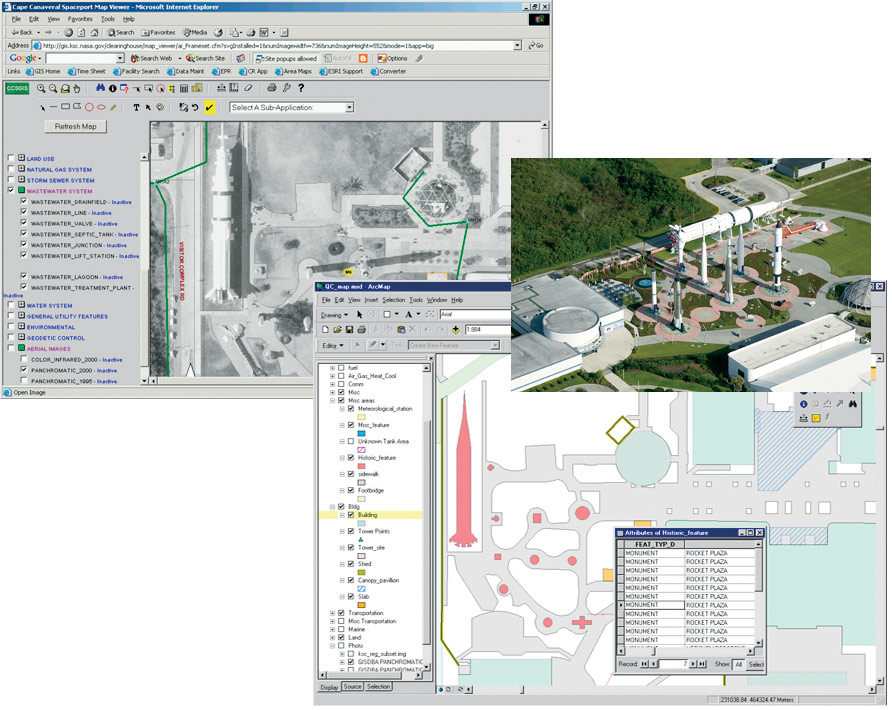Image resolution: width=892 pixels, height=710 pixels.
Task: Select the red circle drawing tool
Action: pos(89,107)
